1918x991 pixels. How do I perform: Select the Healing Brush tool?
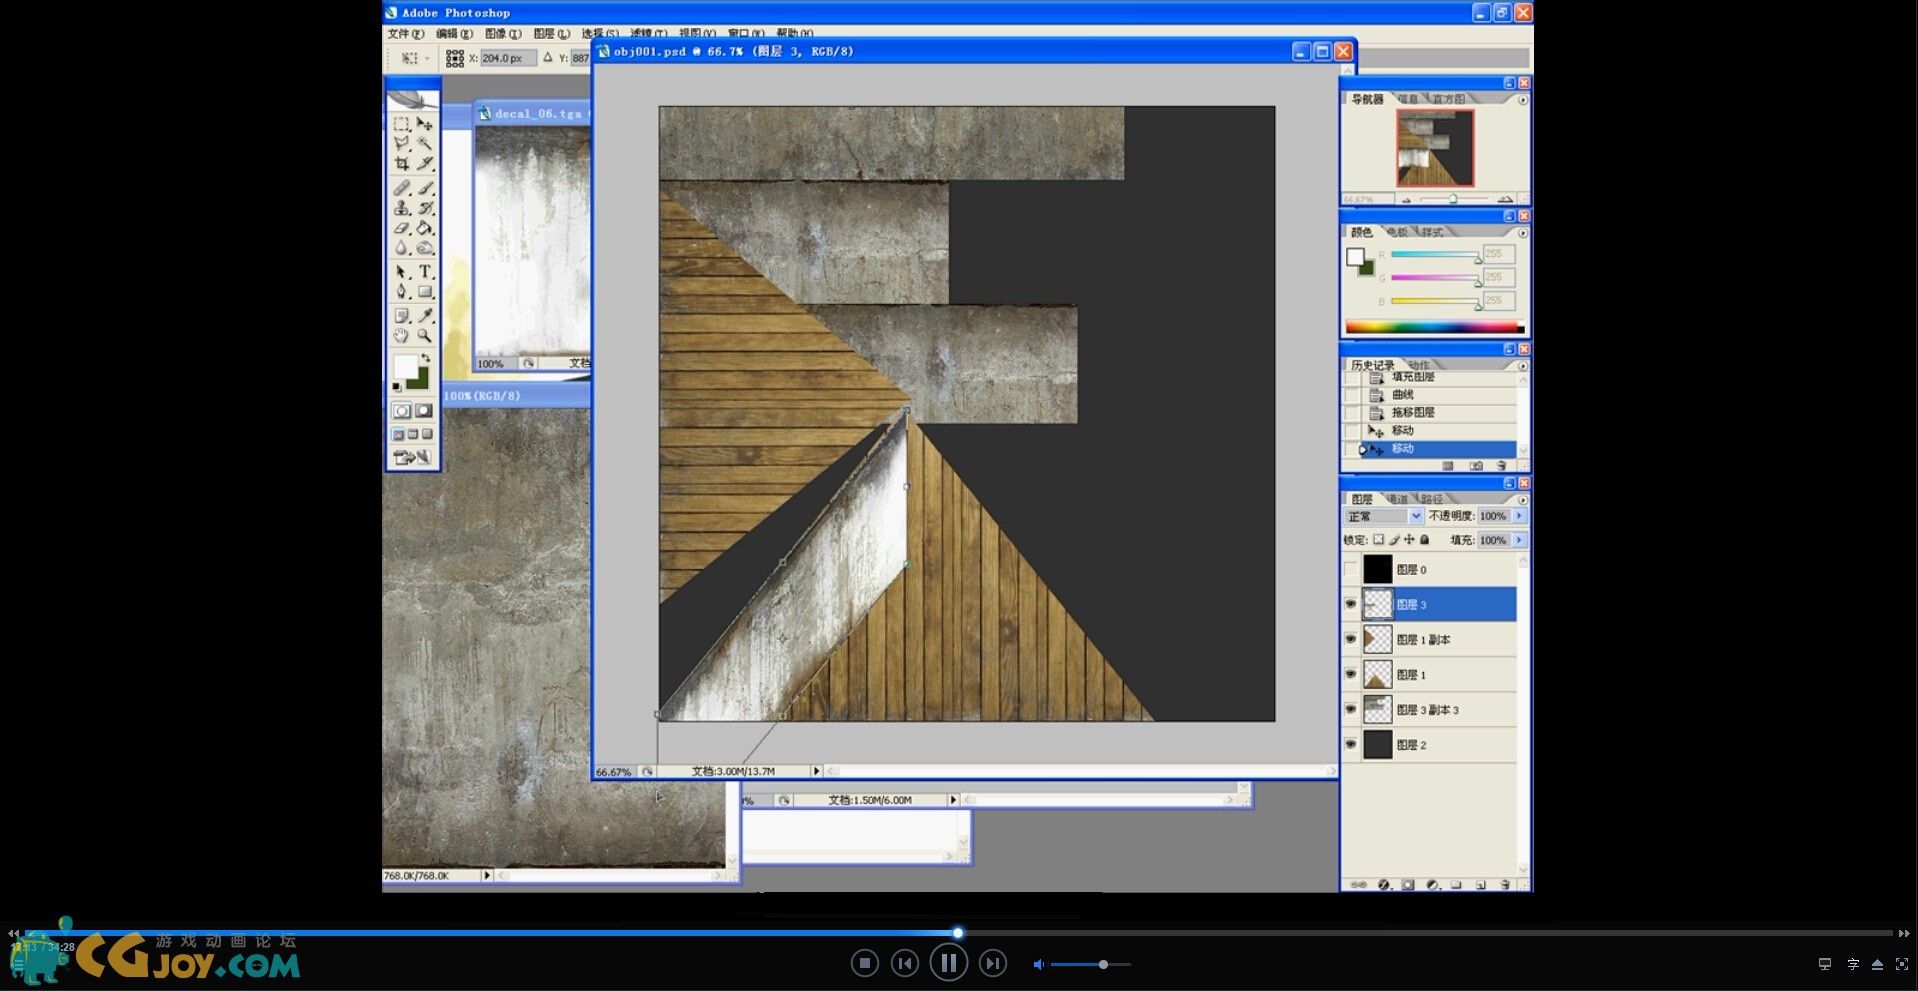click(x=402, y=188)
